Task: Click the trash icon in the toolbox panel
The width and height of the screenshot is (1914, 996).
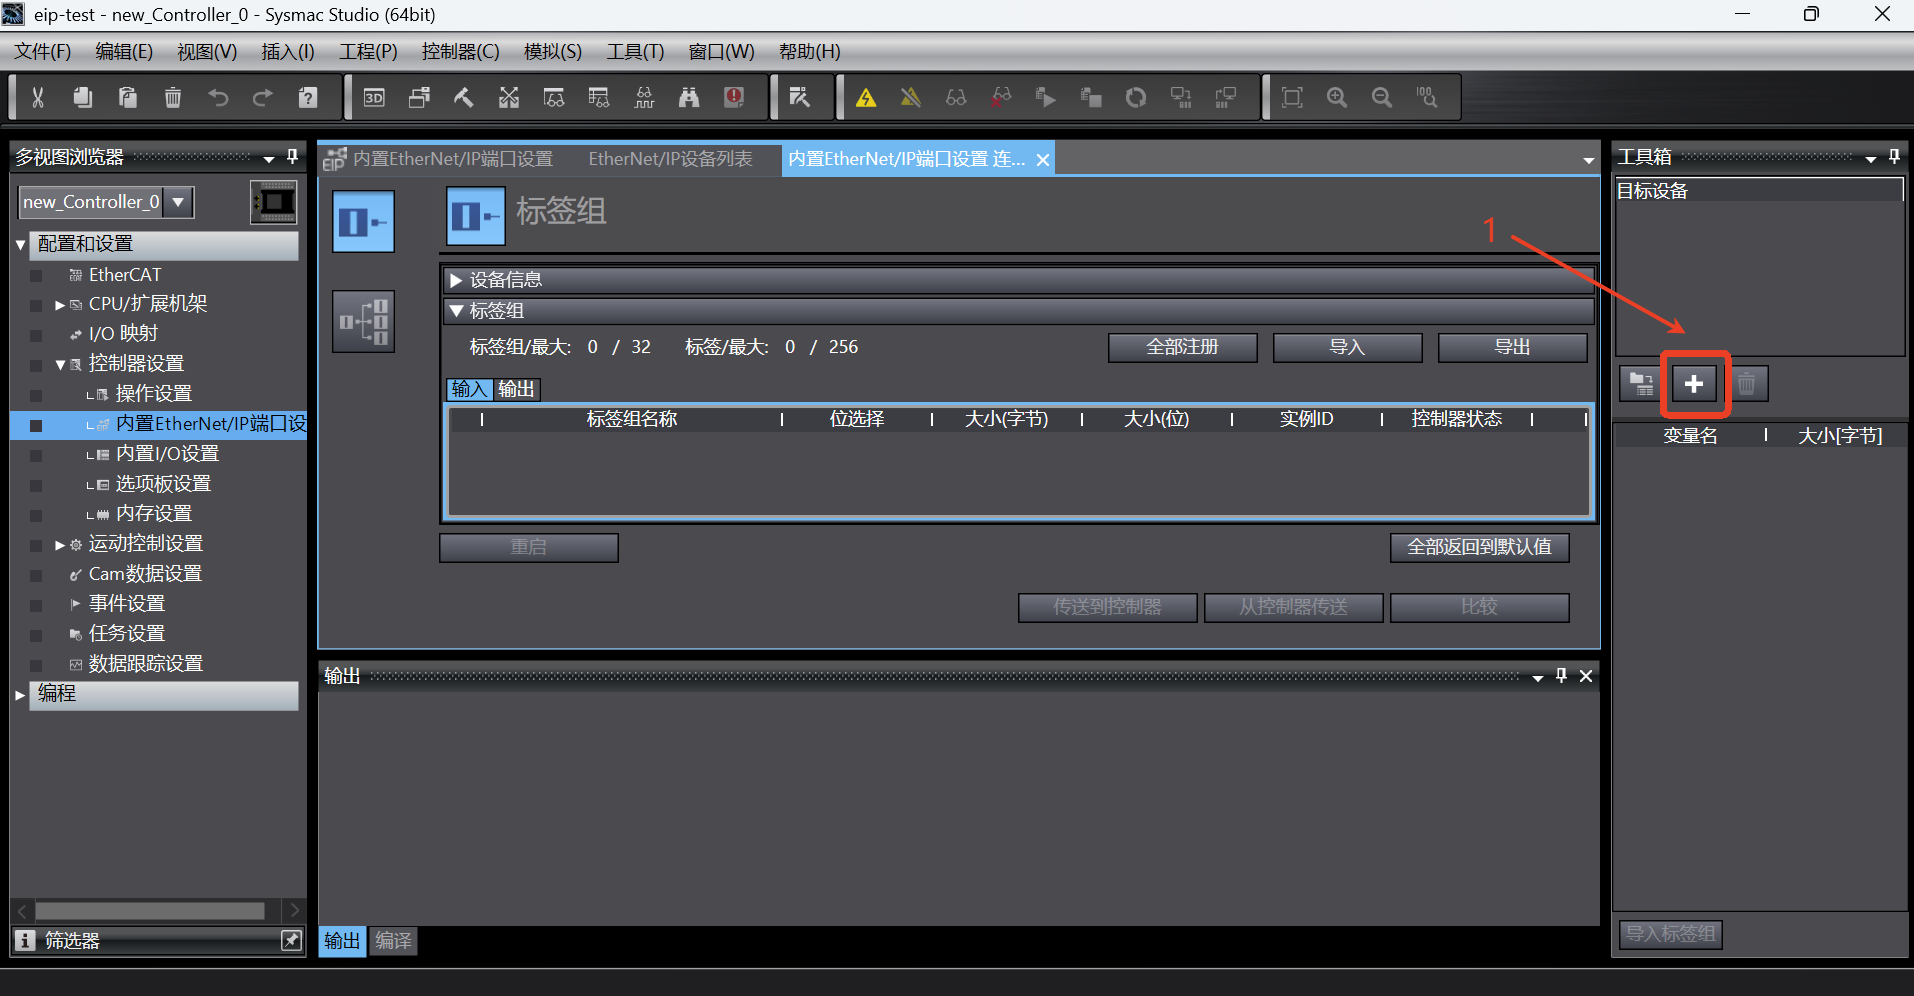Action: (x=1746, y=384)
